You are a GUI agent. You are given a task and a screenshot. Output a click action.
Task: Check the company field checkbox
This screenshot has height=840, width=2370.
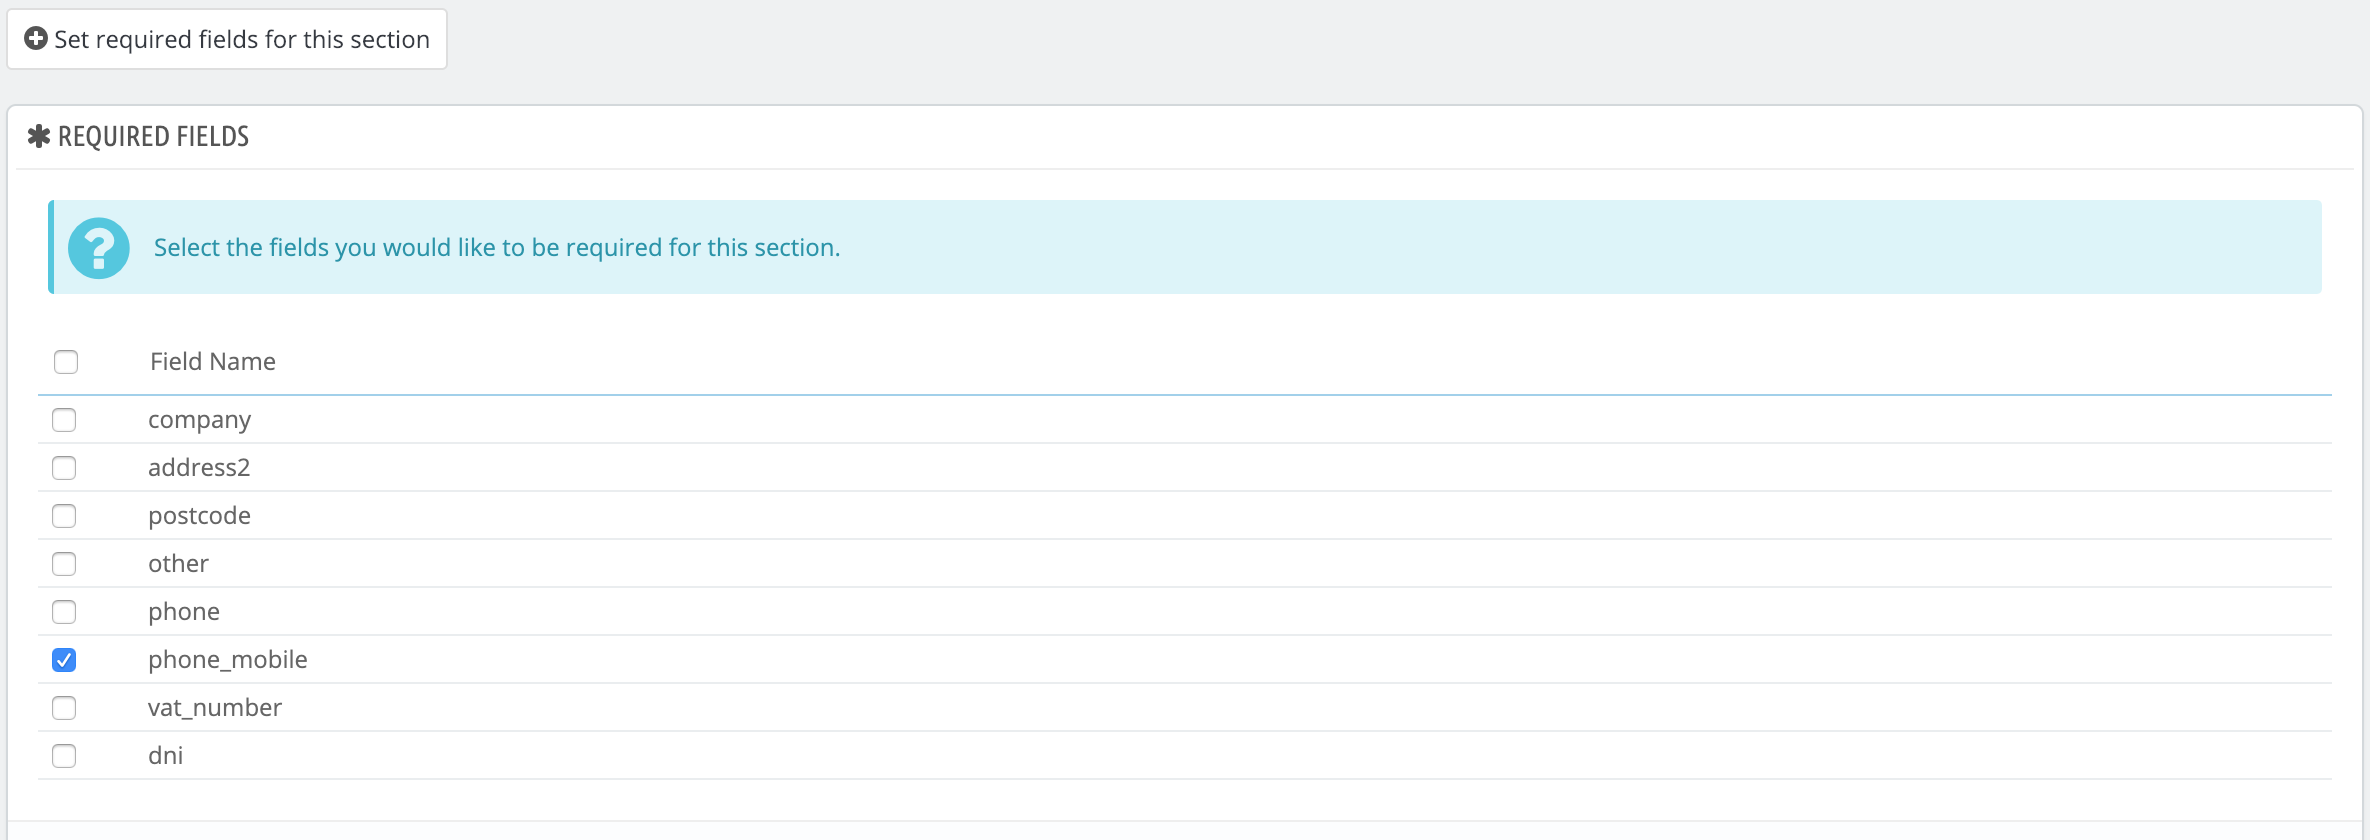pos(64,420)
